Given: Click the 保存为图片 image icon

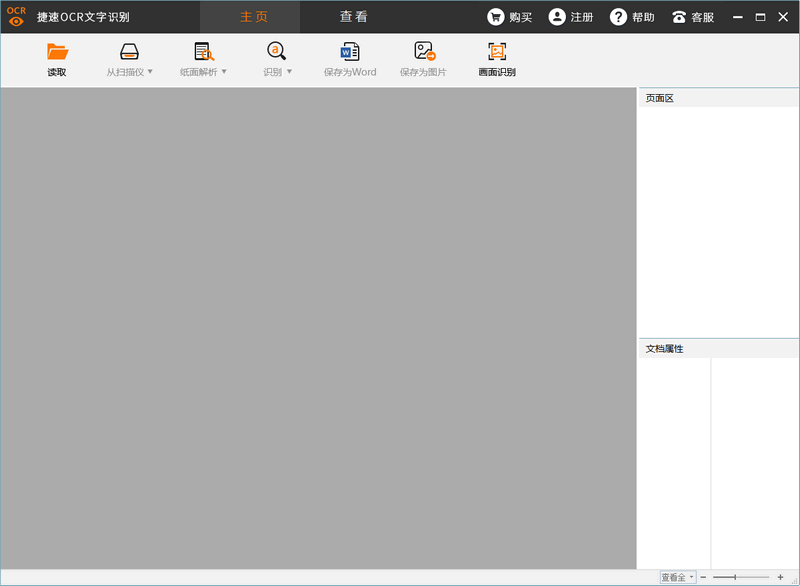Looking at the screenshot, I should [x=424, y=51].
